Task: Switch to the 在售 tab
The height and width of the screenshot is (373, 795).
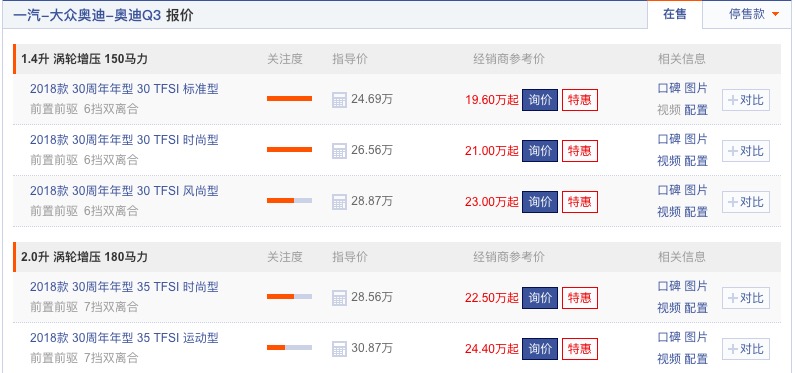Action: click(675, 14)
